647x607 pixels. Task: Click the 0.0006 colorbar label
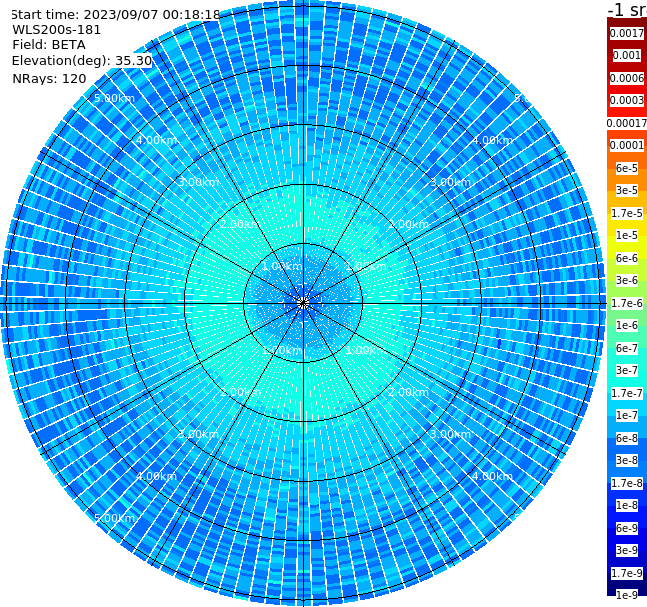tap(627, 78)
